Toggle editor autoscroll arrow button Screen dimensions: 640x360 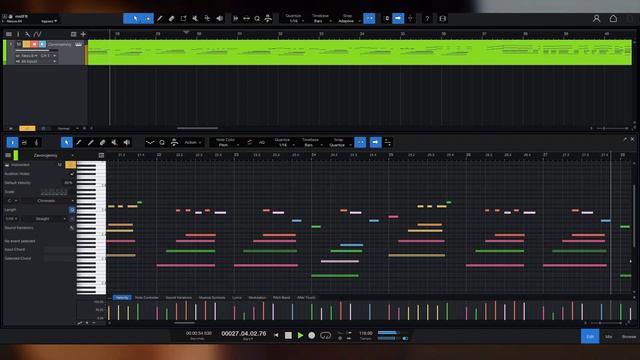pos(376,142)
